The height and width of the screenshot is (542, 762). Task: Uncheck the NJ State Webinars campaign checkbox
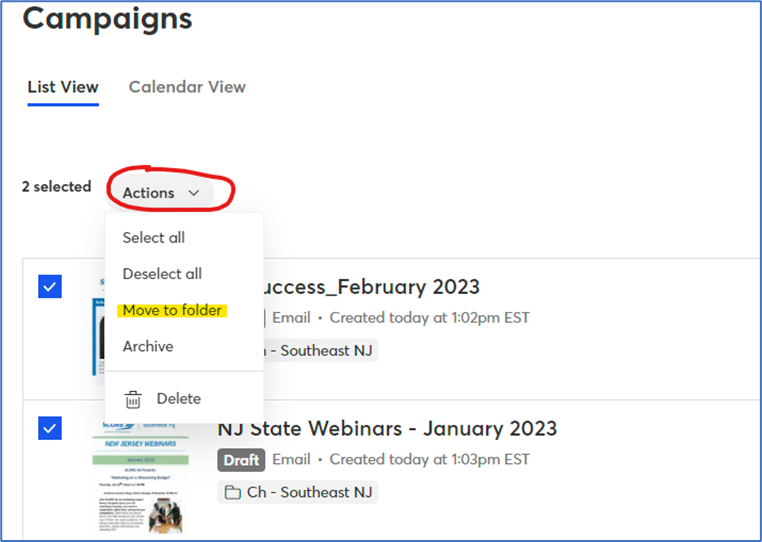click(50, 428)
